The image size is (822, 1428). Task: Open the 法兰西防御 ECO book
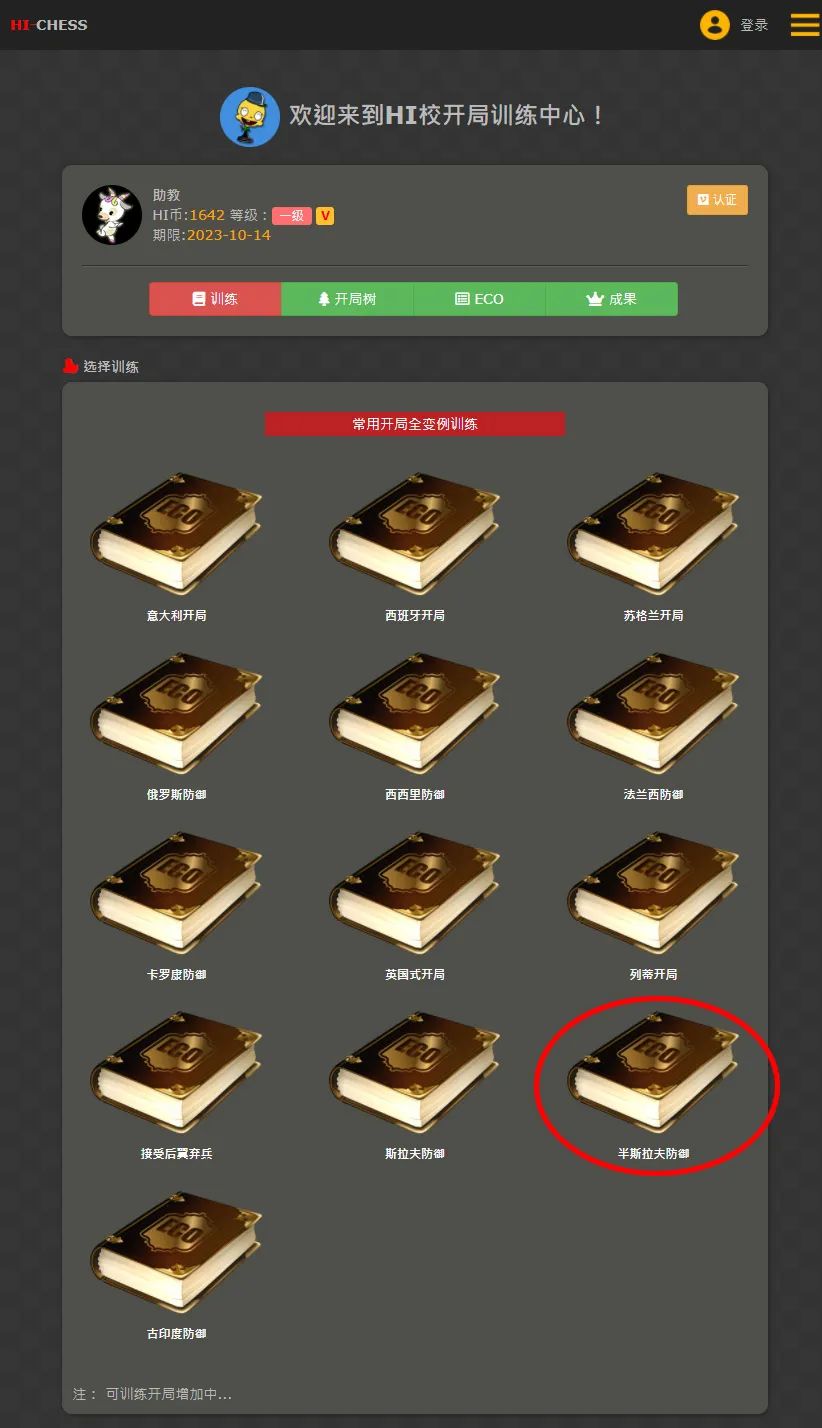coord(653,712)
